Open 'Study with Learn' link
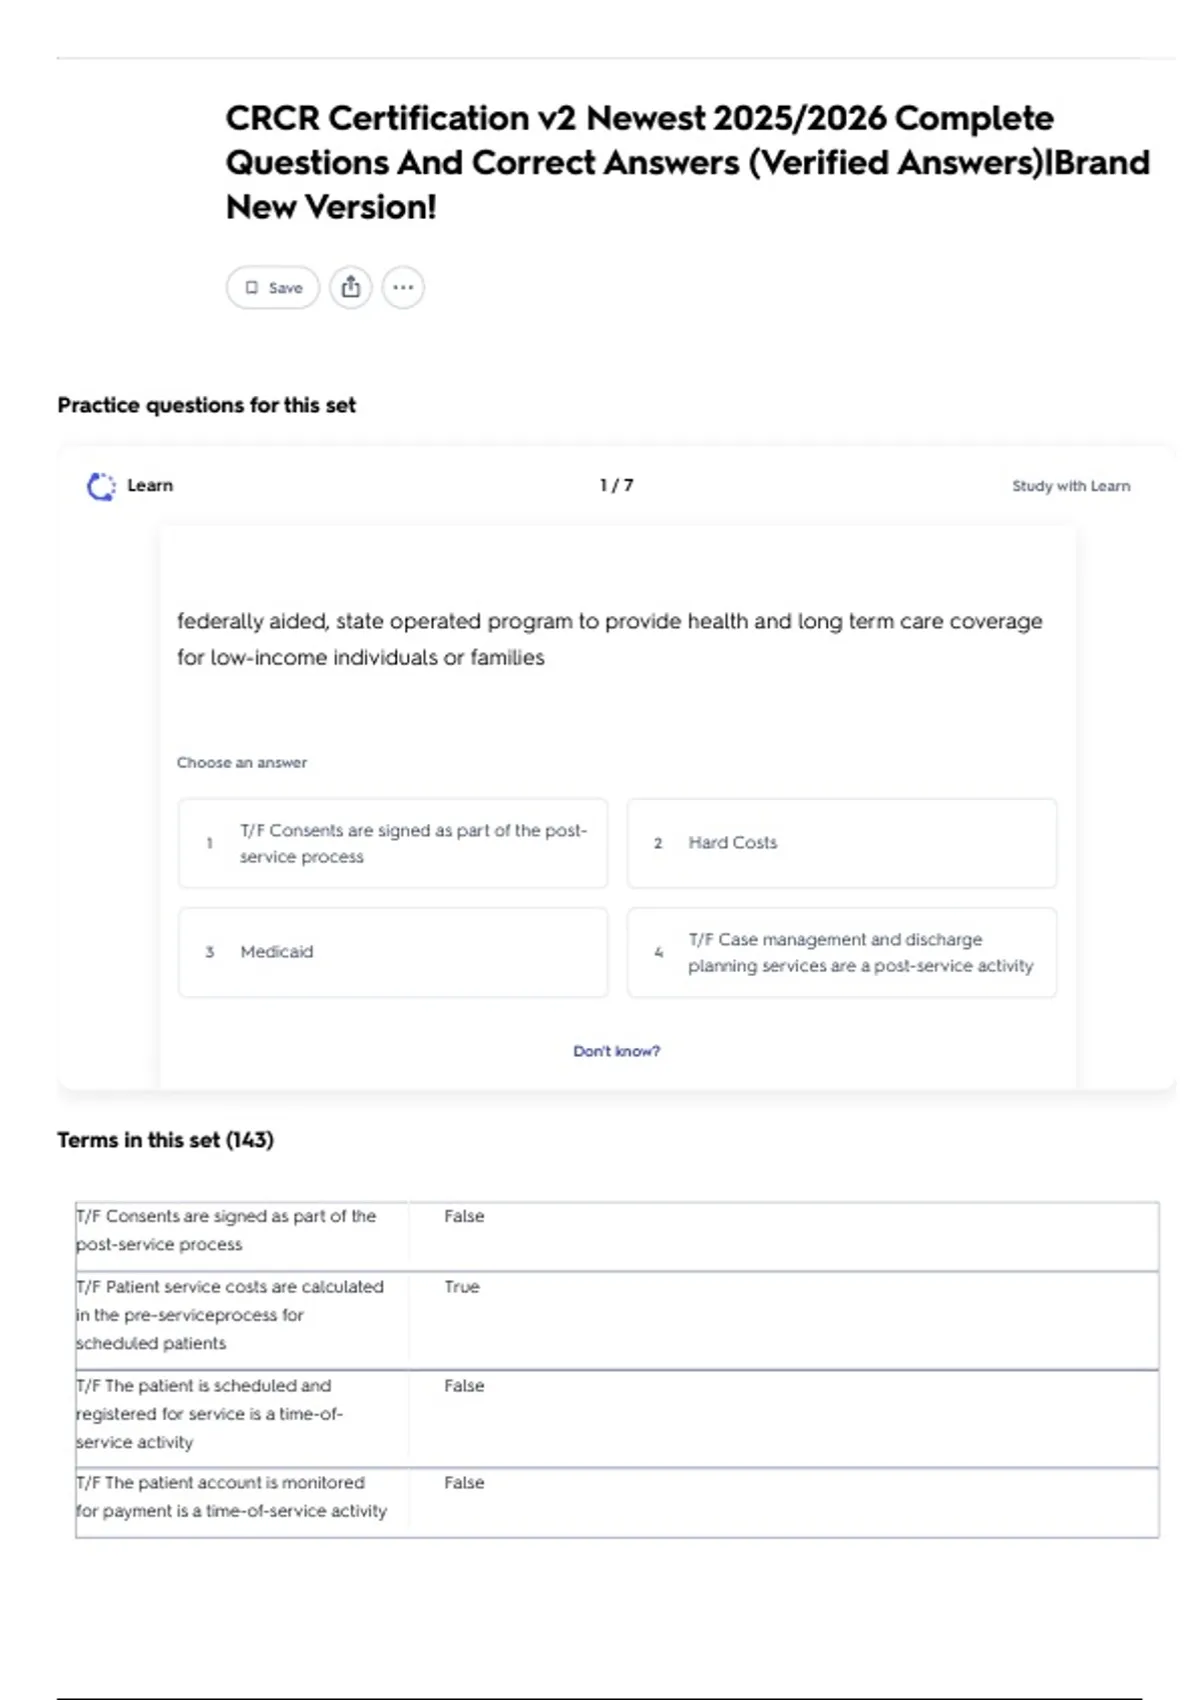This screenshot has width=1200, height=1700. click(1070, 486)
